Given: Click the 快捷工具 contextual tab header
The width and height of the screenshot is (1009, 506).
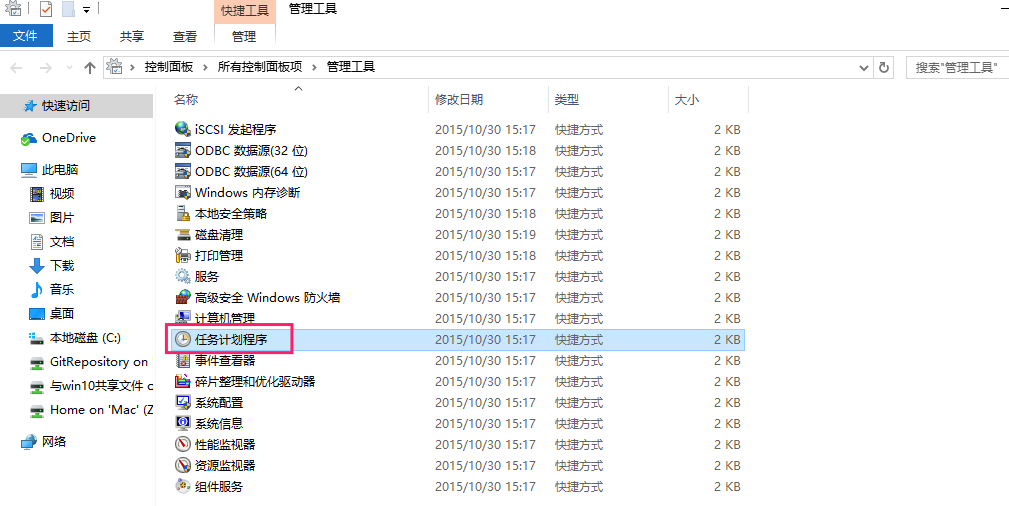Looking at the screenshot, I should (245, 11).
